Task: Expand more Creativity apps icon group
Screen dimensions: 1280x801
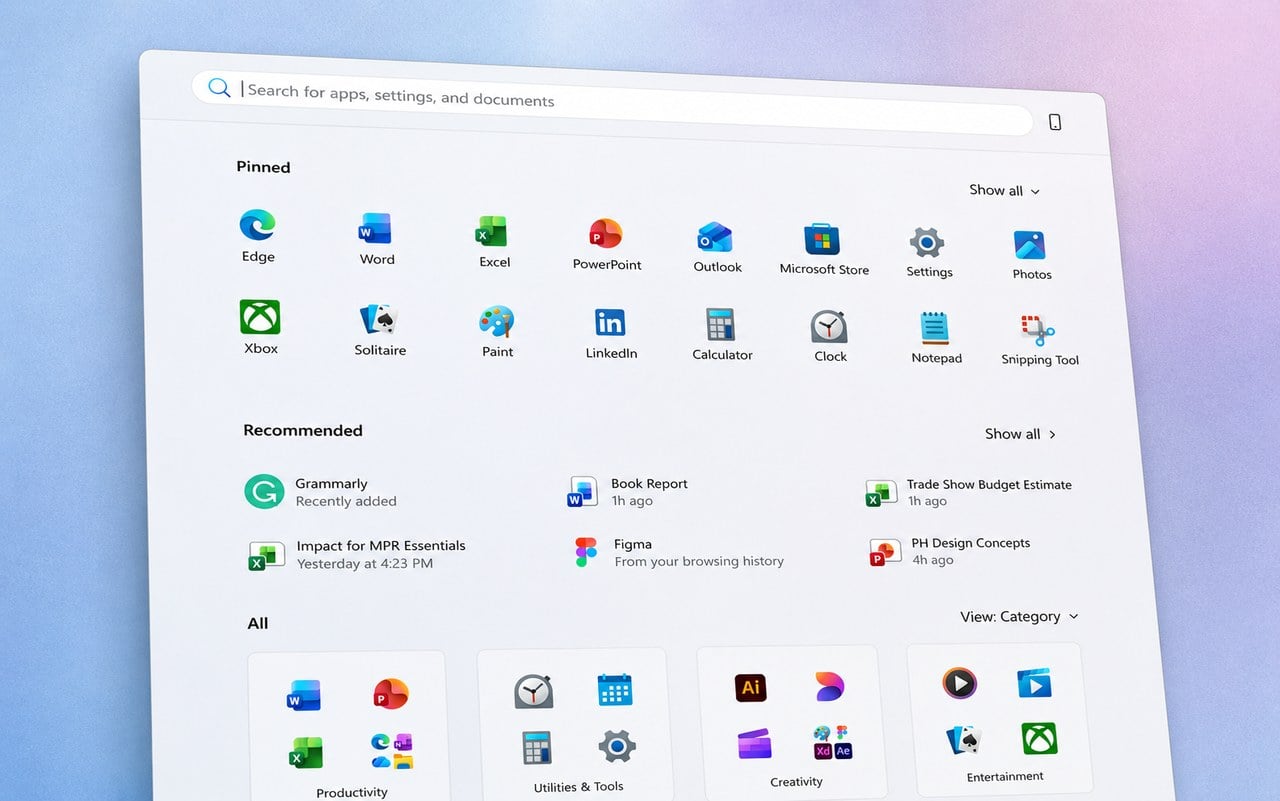Action: point(833,742)
